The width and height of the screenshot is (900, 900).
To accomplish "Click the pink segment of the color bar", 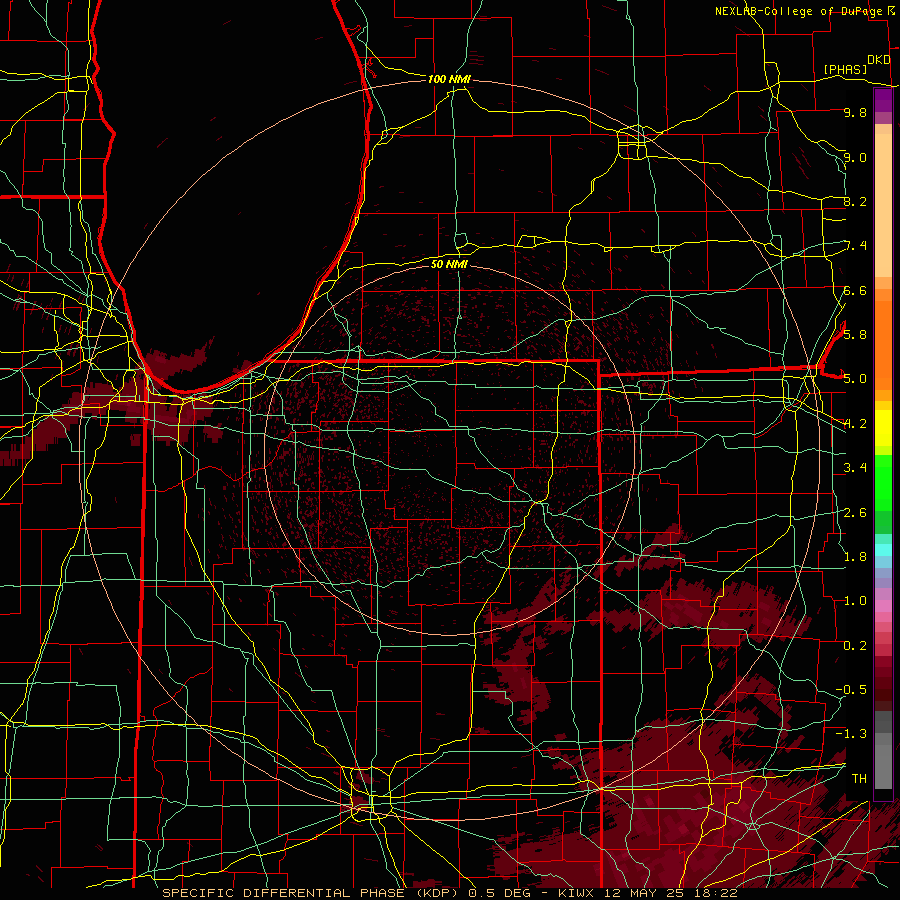I will [x=883, y=606].
